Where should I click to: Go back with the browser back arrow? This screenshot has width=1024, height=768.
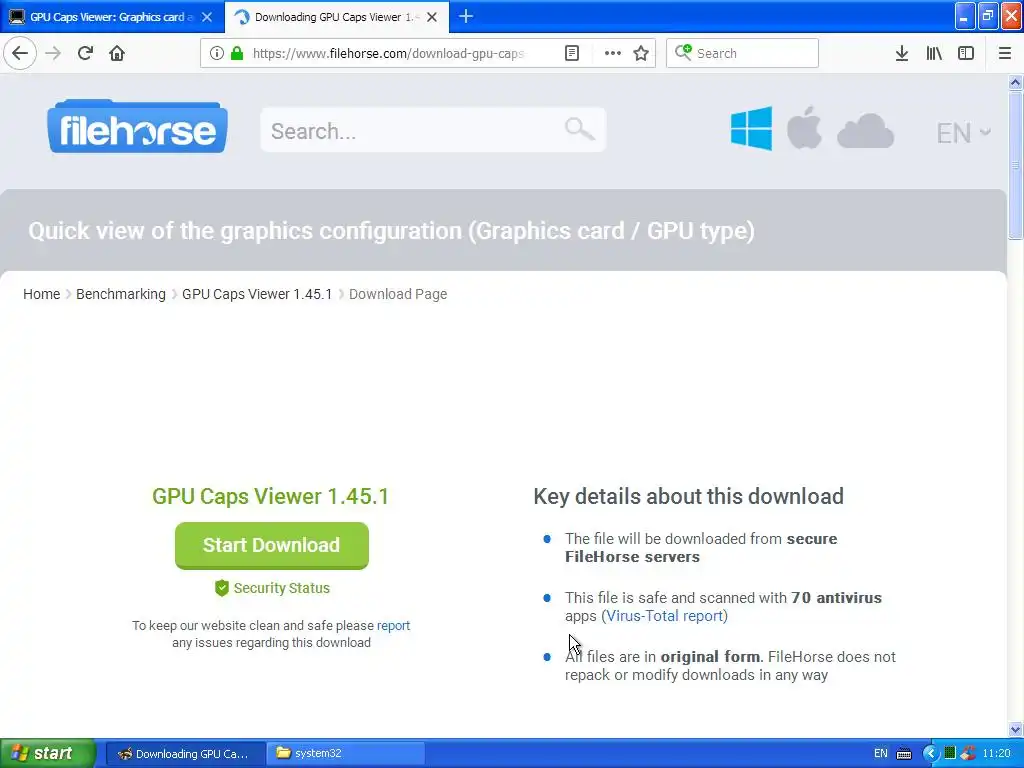coord(20,53)
